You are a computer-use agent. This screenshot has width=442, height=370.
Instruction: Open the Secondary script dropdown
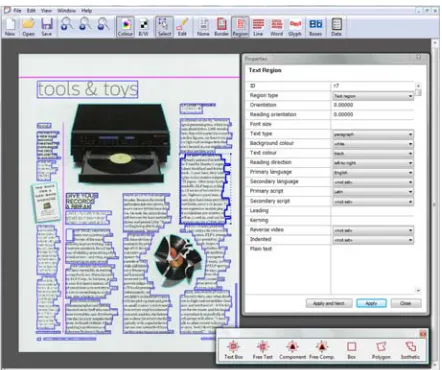373,202
